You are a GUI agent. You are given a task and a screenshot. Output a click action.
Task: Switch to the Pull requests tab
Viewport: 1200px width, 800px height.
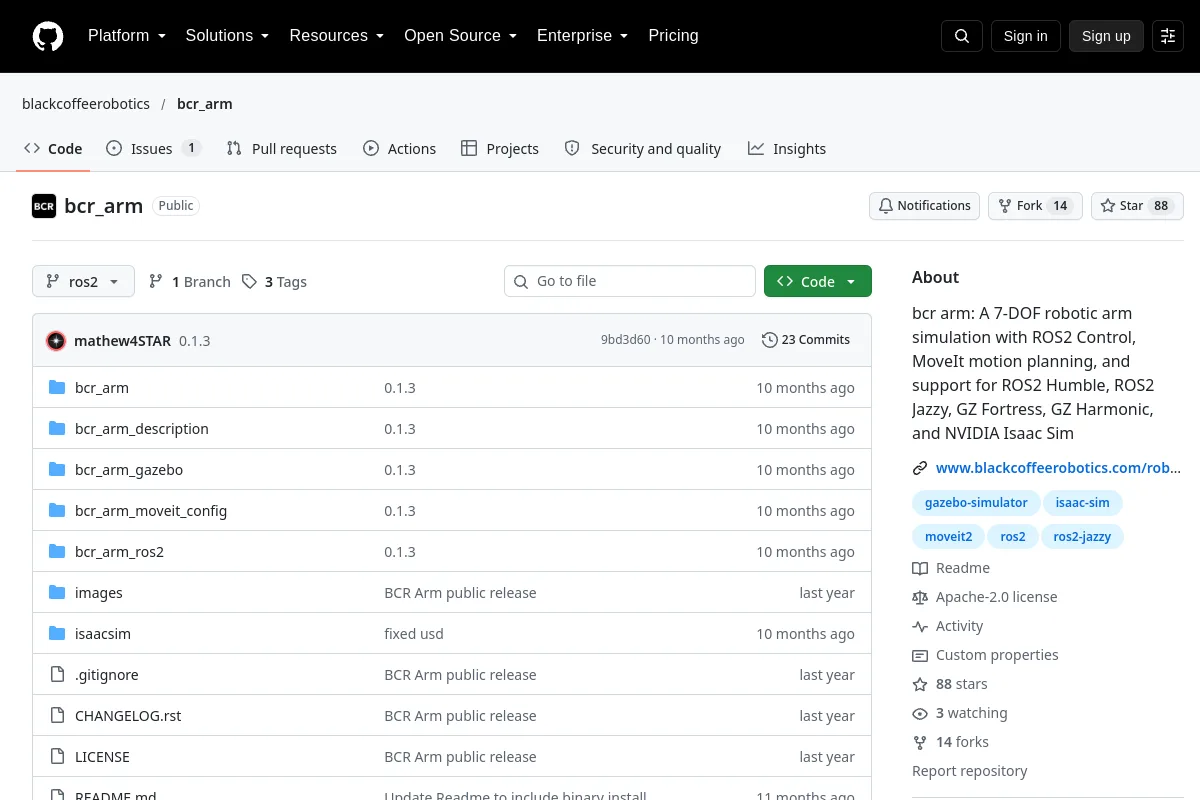coord(282,148)
